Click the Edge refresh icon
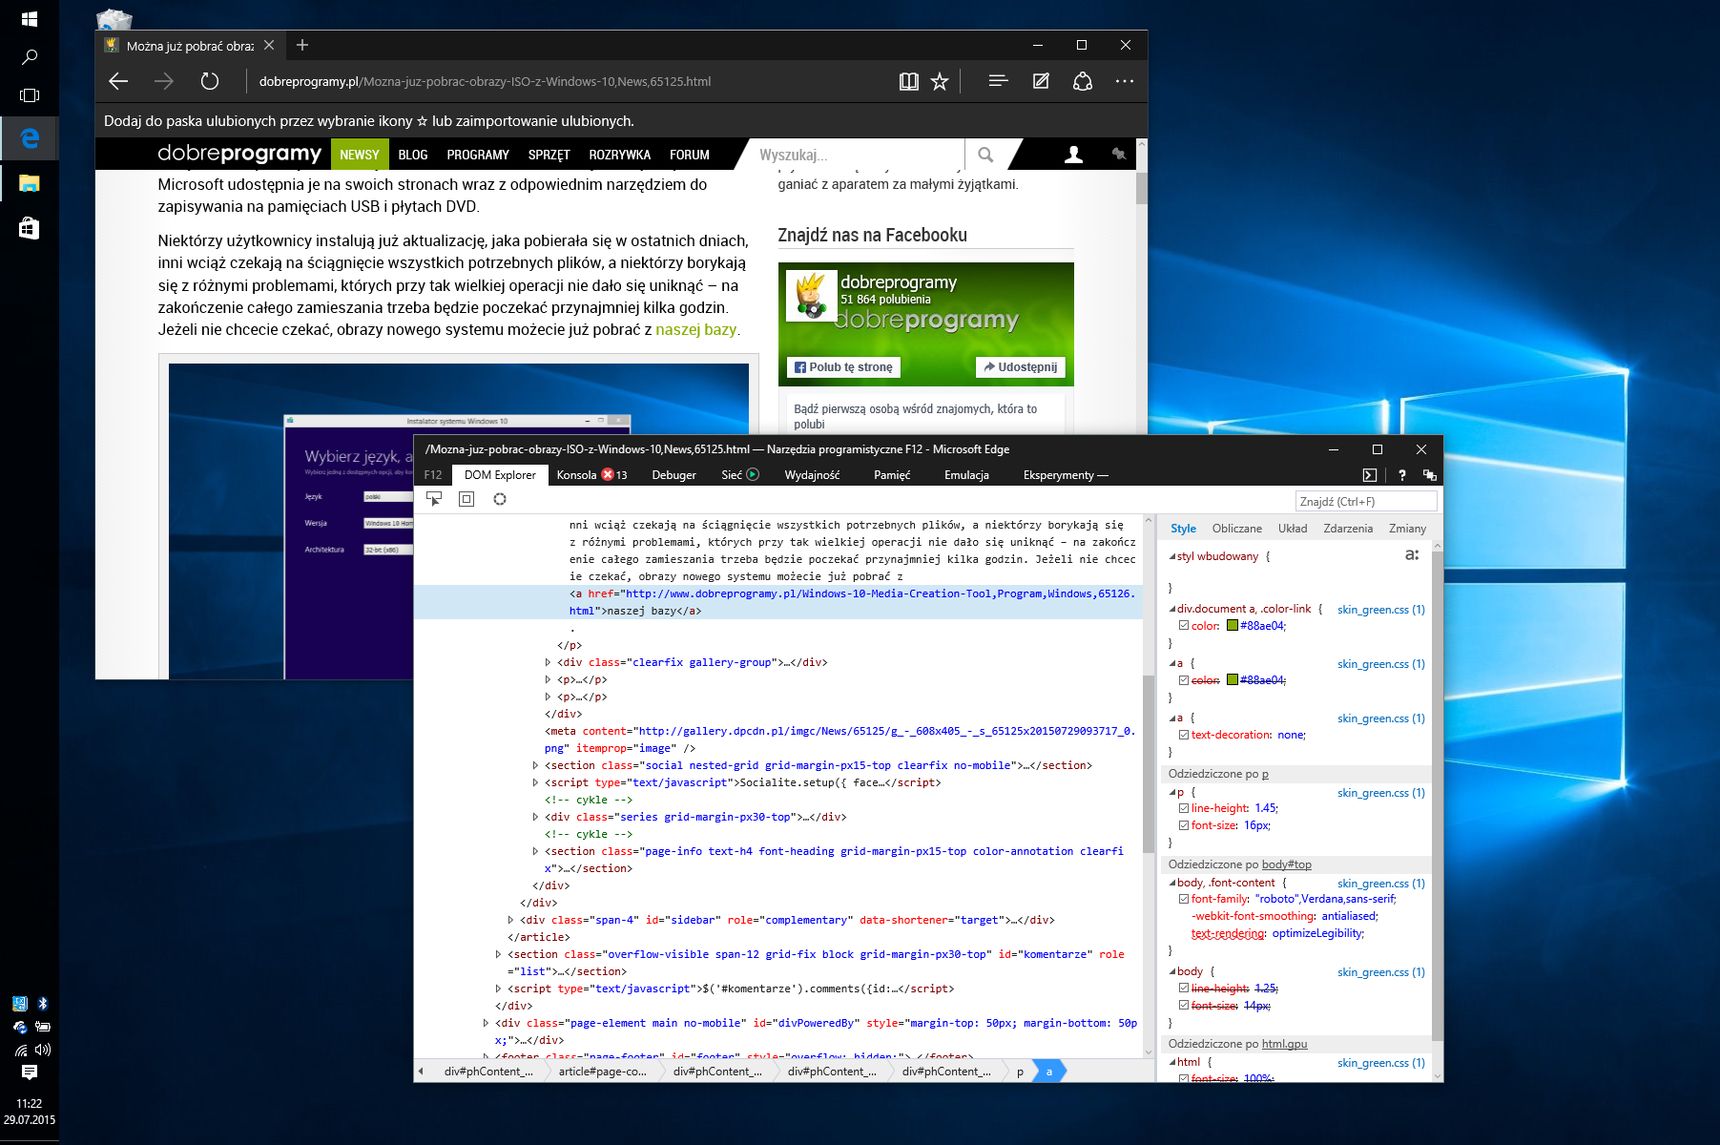The height and width of the screenshot is (1145, 1720). pyautogui.click(x=209, y=82)
